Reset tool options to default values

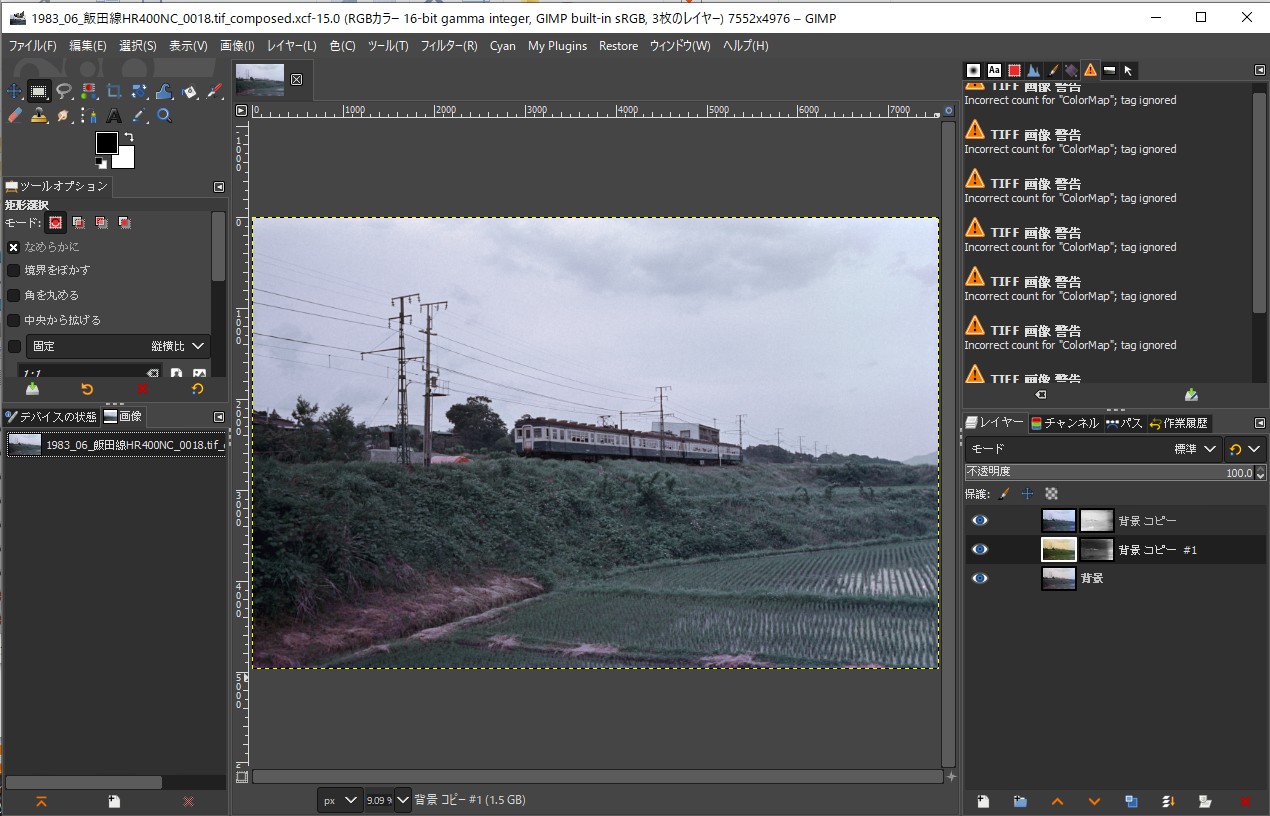point(197,389)
